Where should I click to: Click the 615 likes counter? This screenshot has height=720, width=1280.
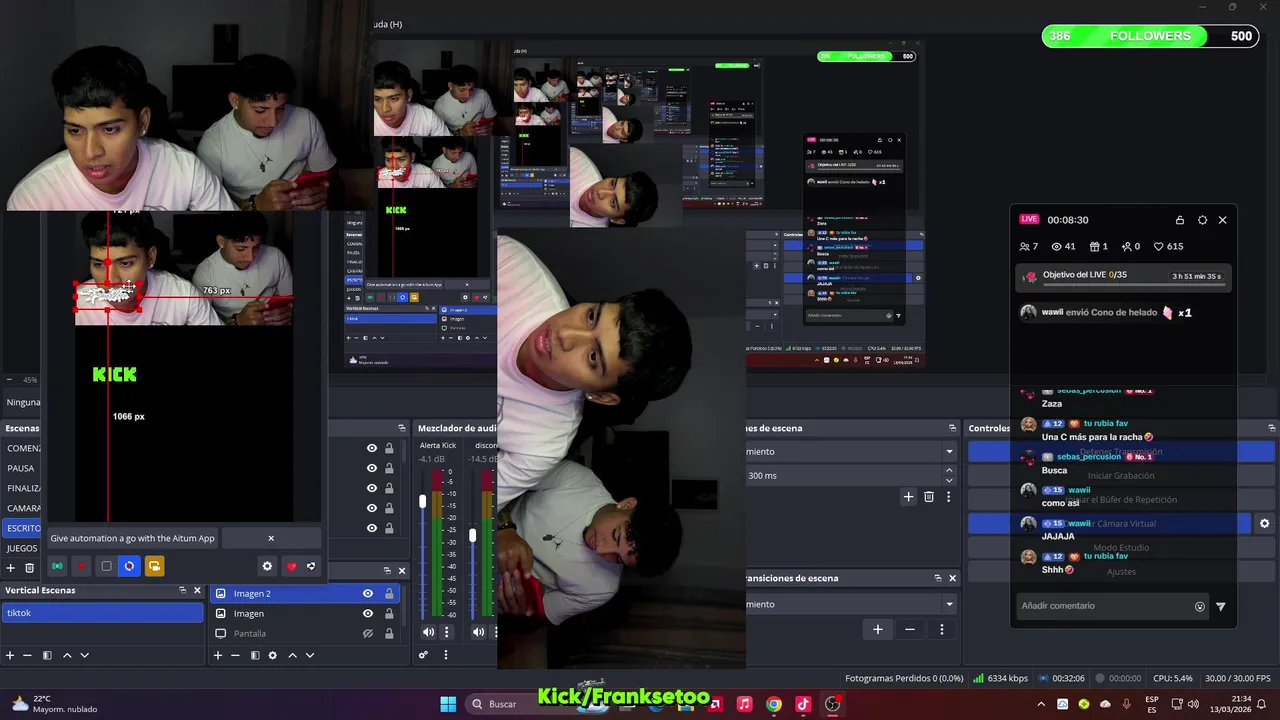[1168, 246]
